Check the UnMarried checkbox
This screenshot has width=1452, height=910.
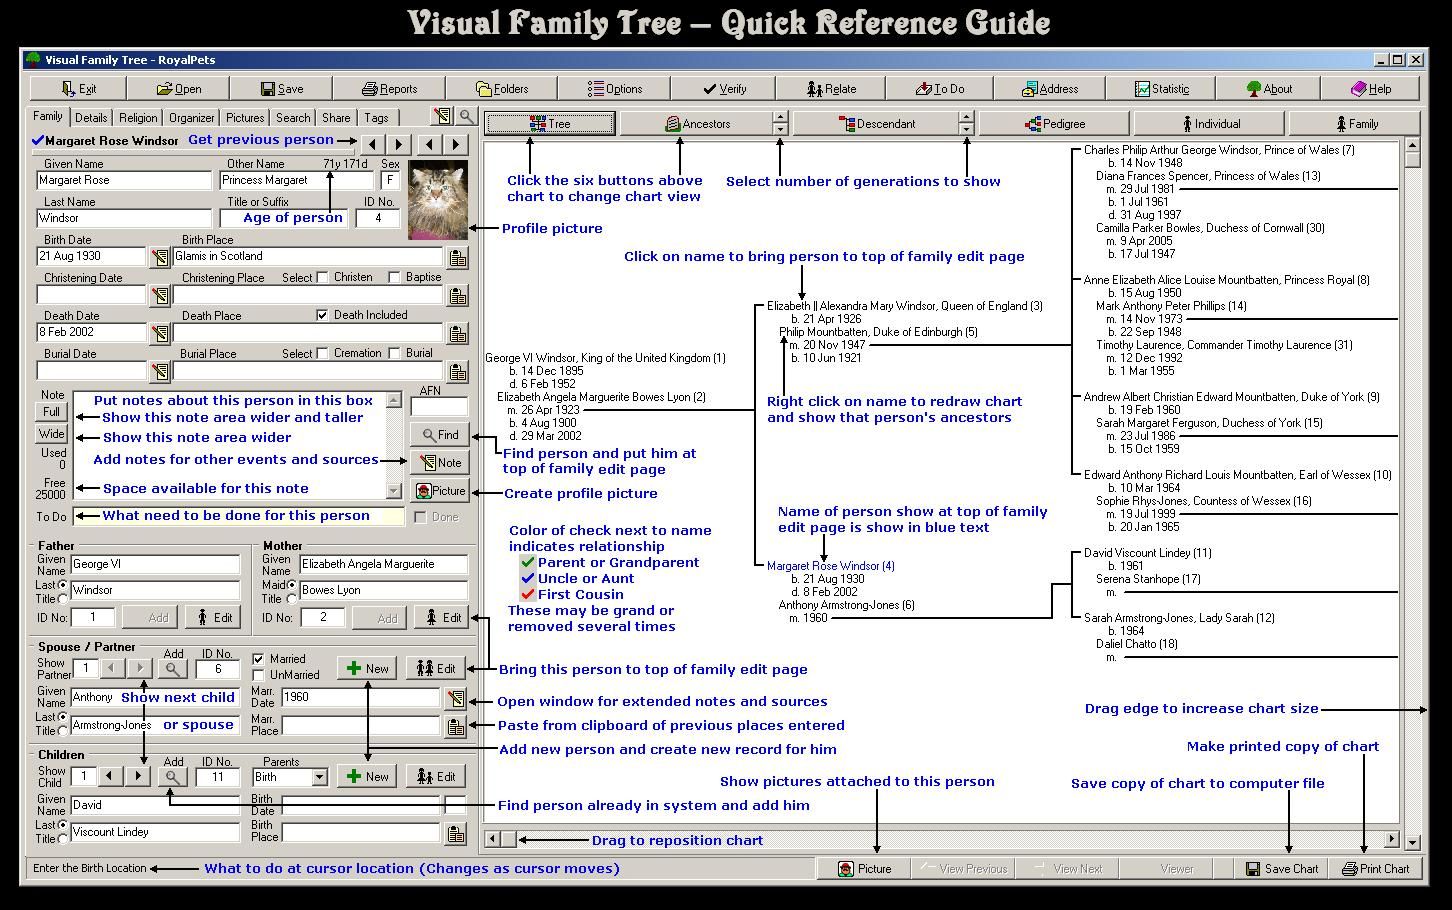[x=258, y=674]
